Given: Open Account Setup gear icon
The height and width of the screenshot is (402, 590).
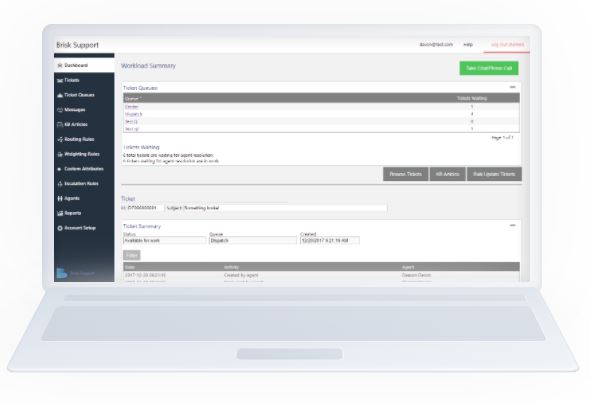Looking at the screenshot, I should coord(60,228).
